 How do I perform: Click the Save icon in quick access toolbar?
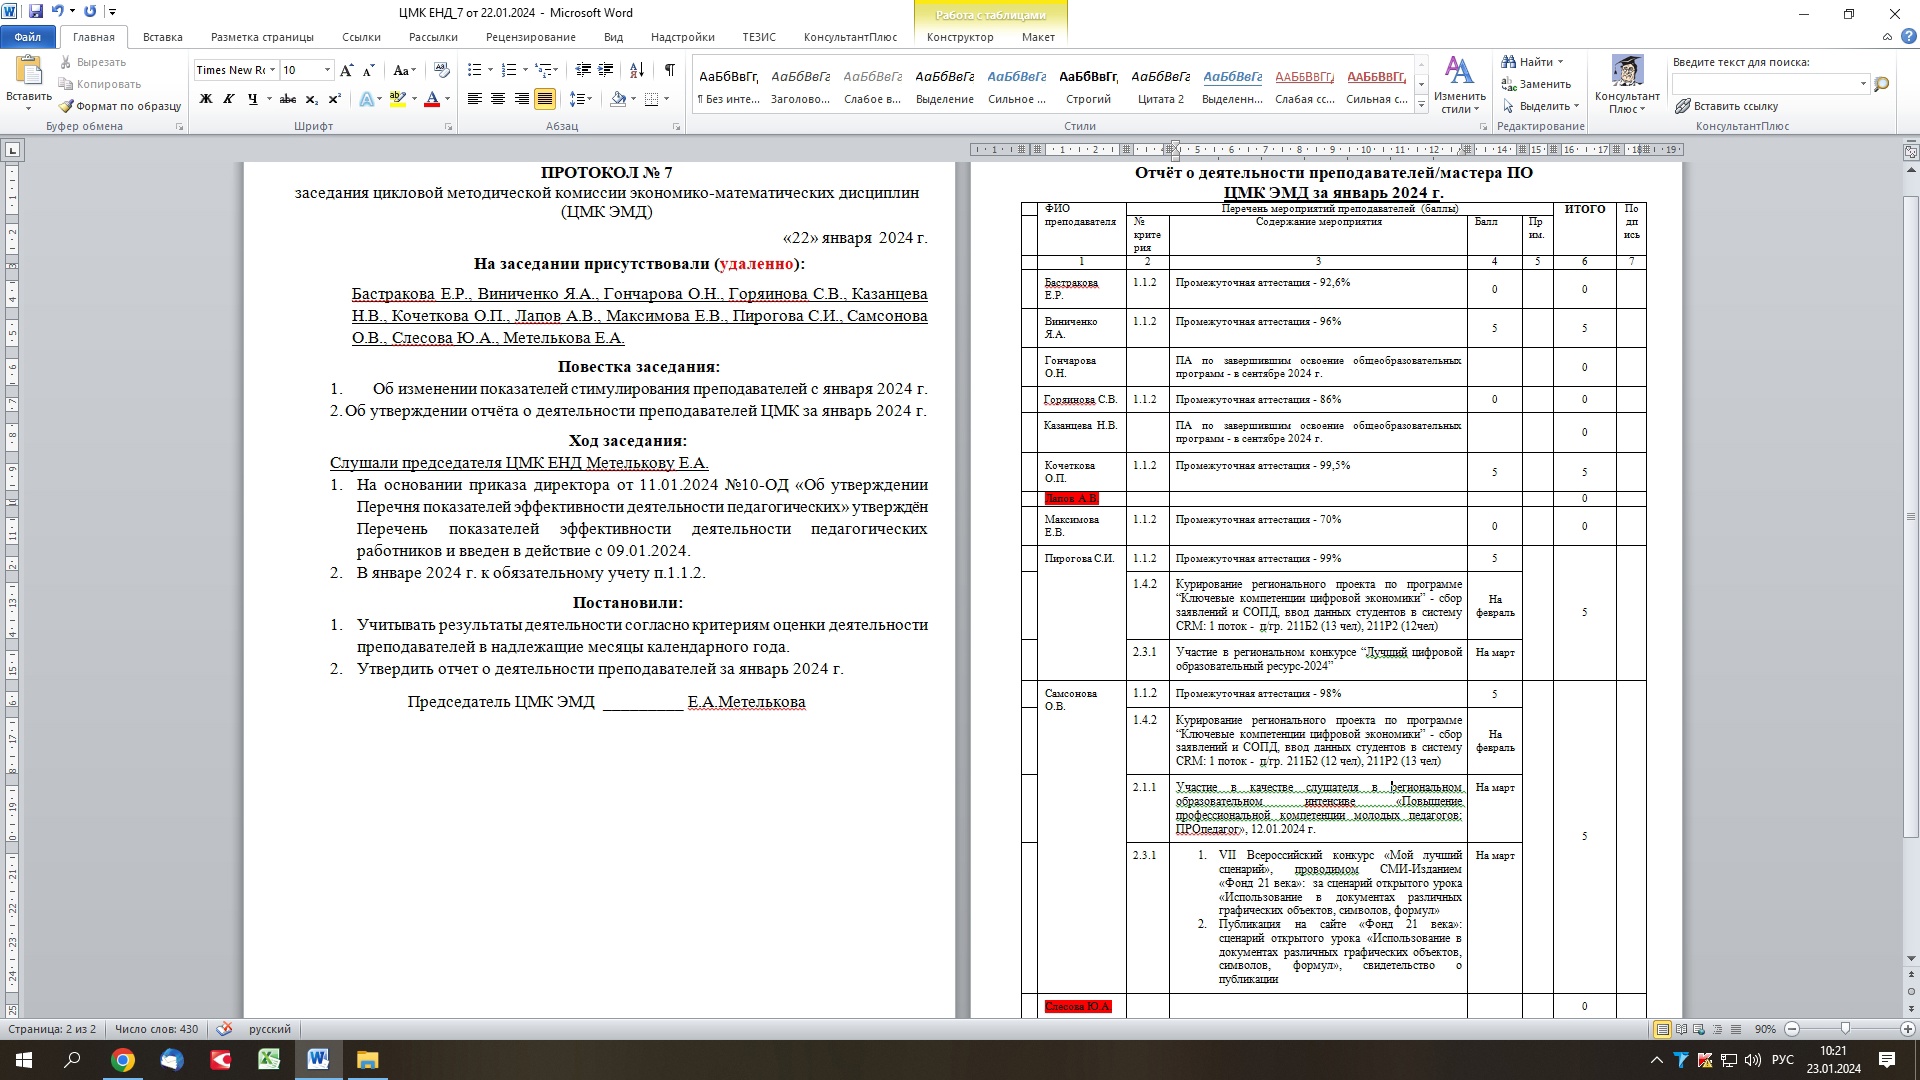(36, 12)
